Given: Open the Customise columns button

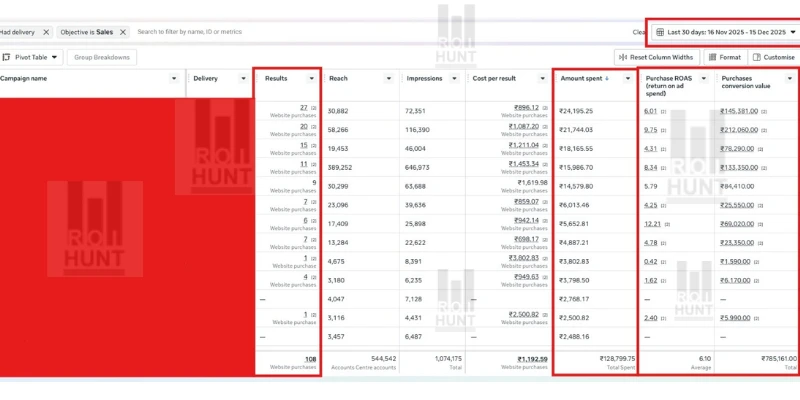Looking at the screenshot, I should pos(773,57).
